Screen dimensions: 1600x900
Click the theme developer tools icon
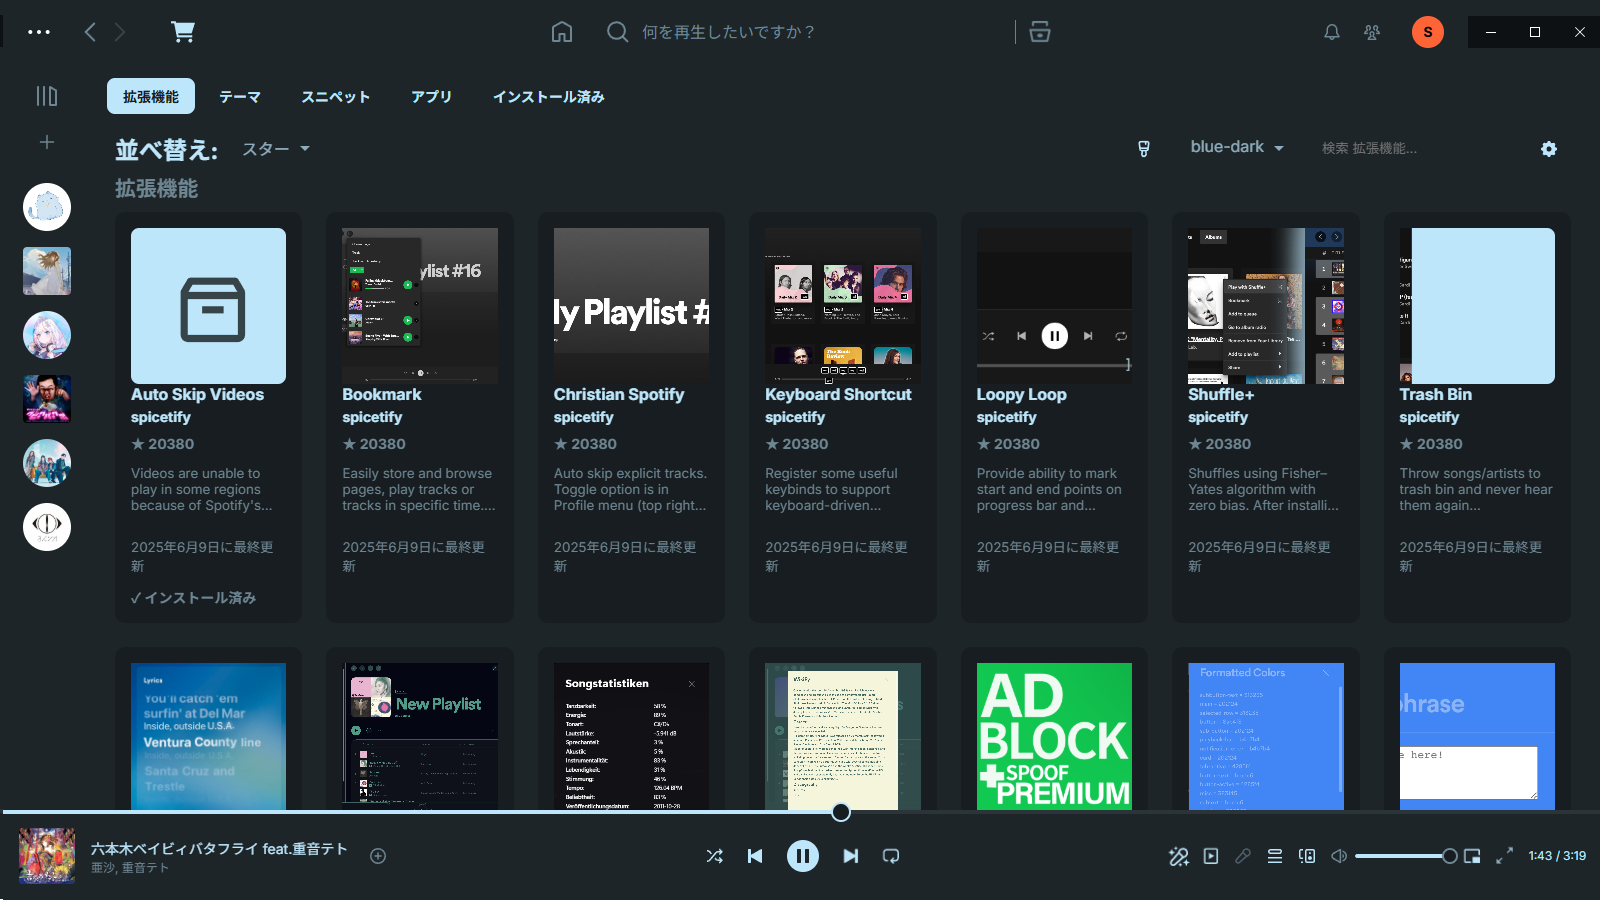click(x=1144, y=149)
